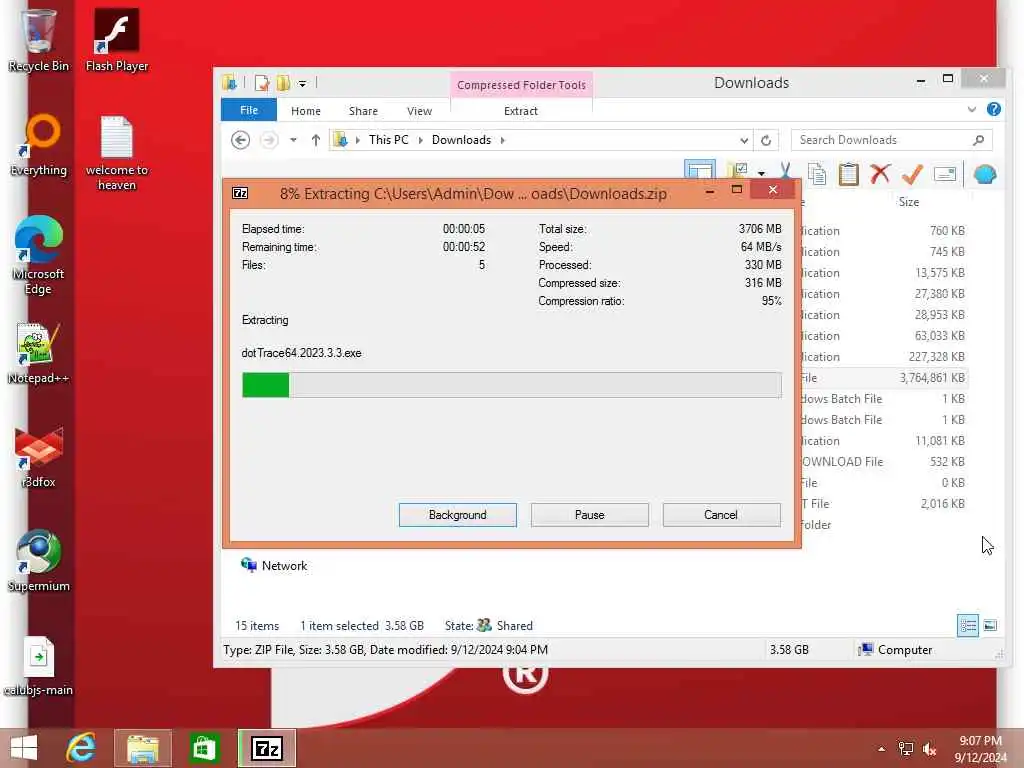
Task: Refresh the Downloads folder view
Action: (x=766, y=140)
